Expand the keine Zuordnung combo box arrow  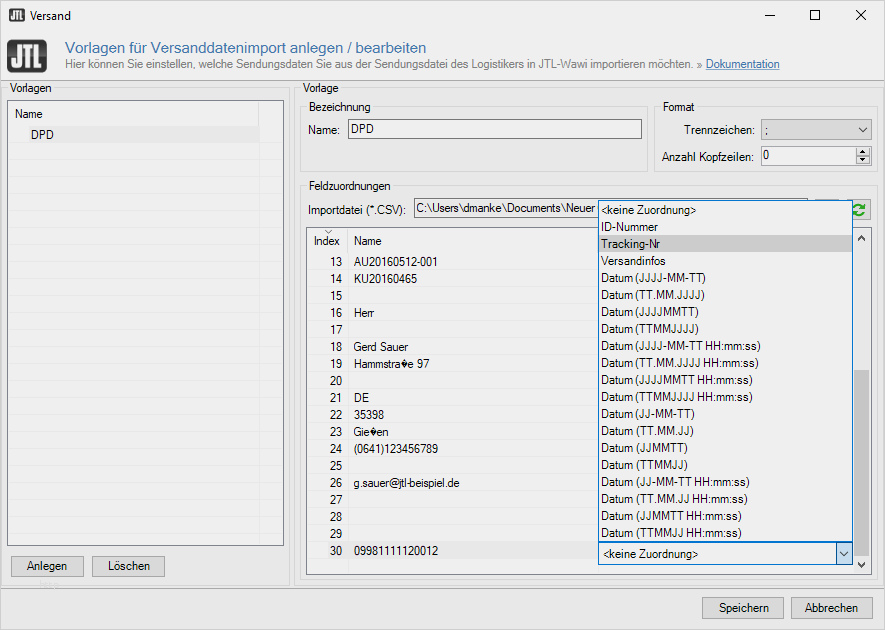(x=844, y=554)
